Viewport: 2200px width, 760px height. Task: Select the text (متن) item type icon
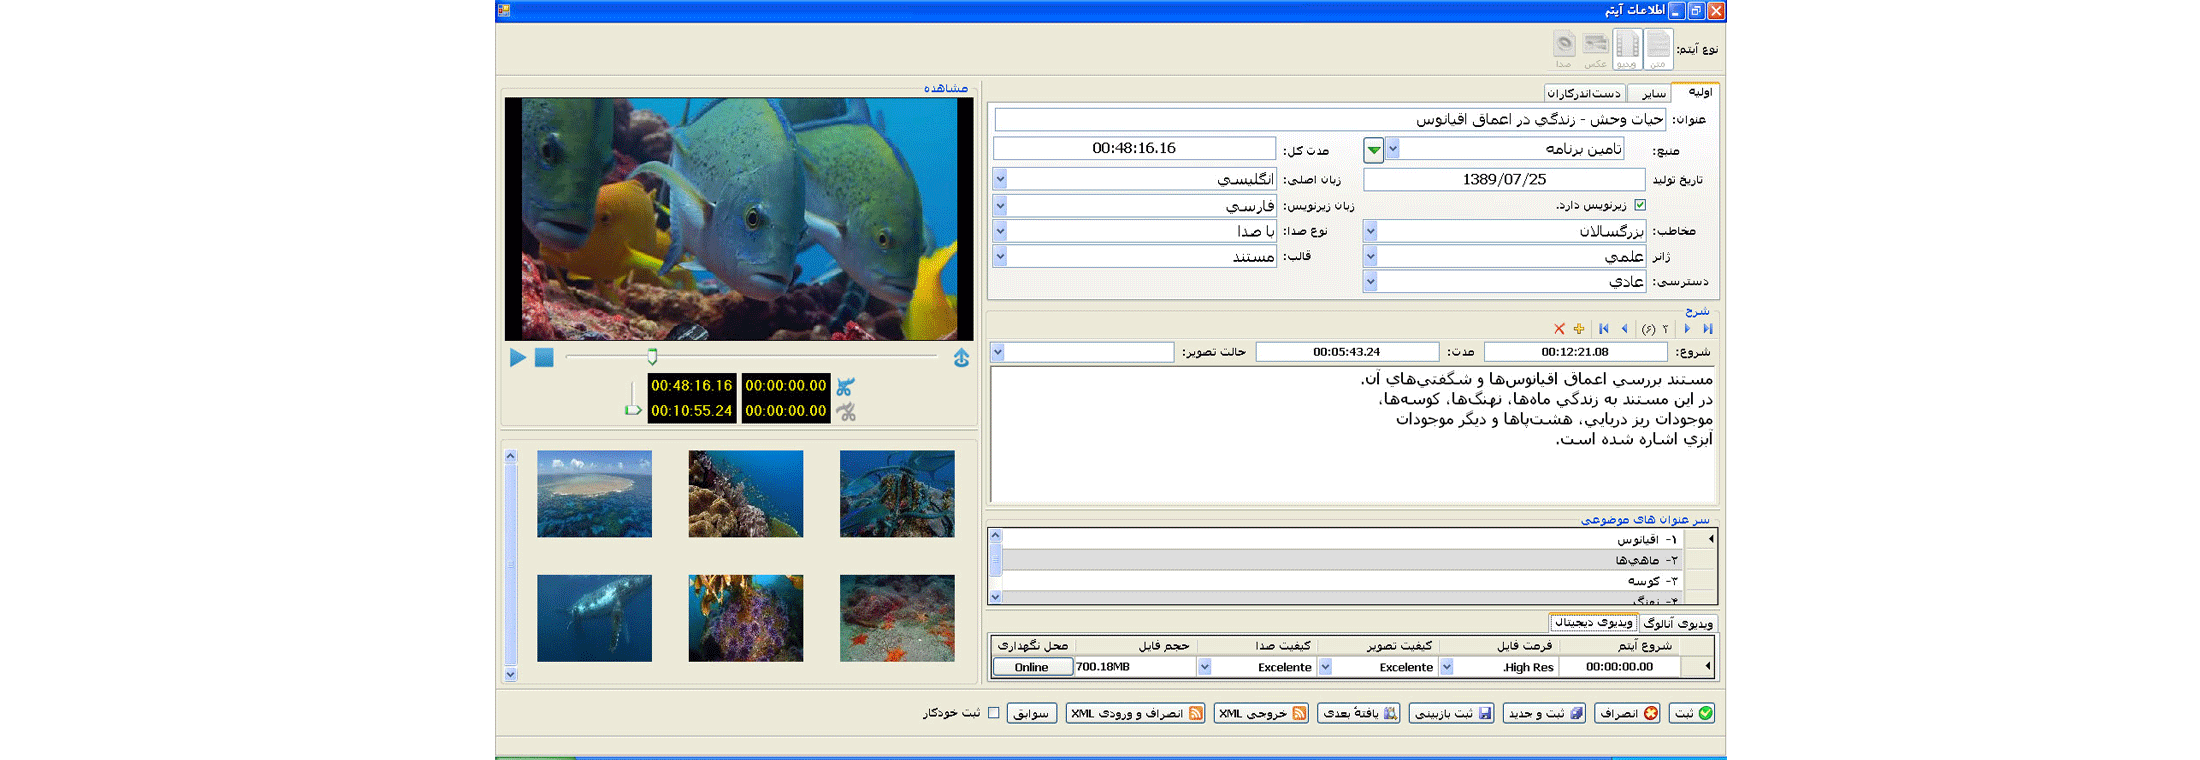pyautogui.click(x=1658, y=49)
